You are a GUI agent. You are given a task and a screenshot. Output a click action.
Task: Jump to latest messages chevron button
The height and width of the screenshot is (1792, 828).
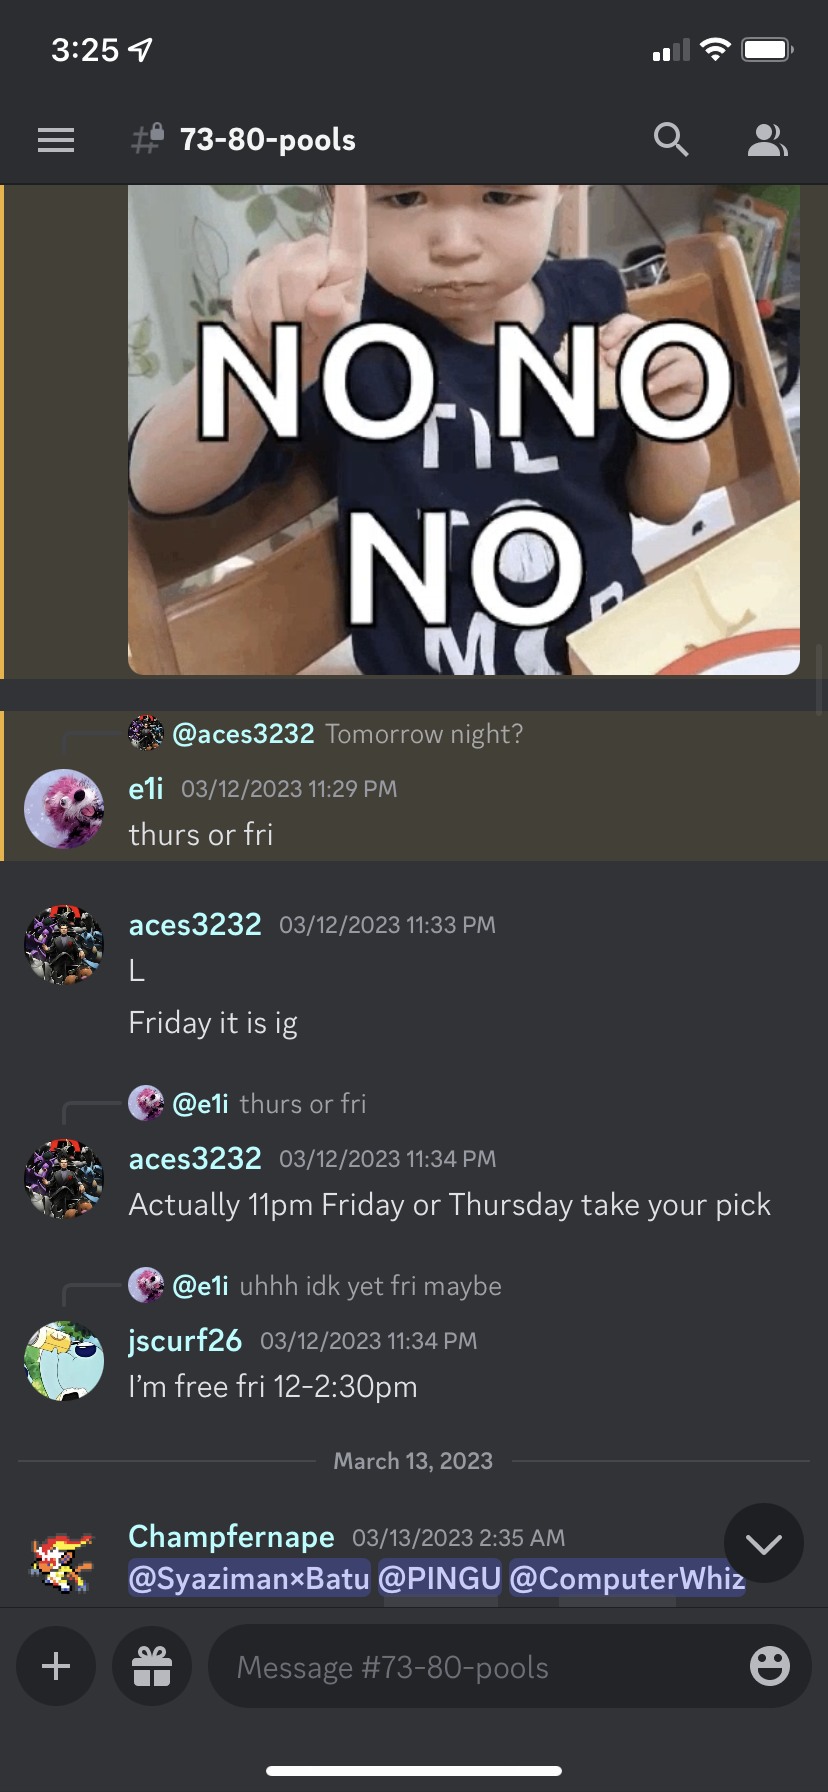(764, 1544)
